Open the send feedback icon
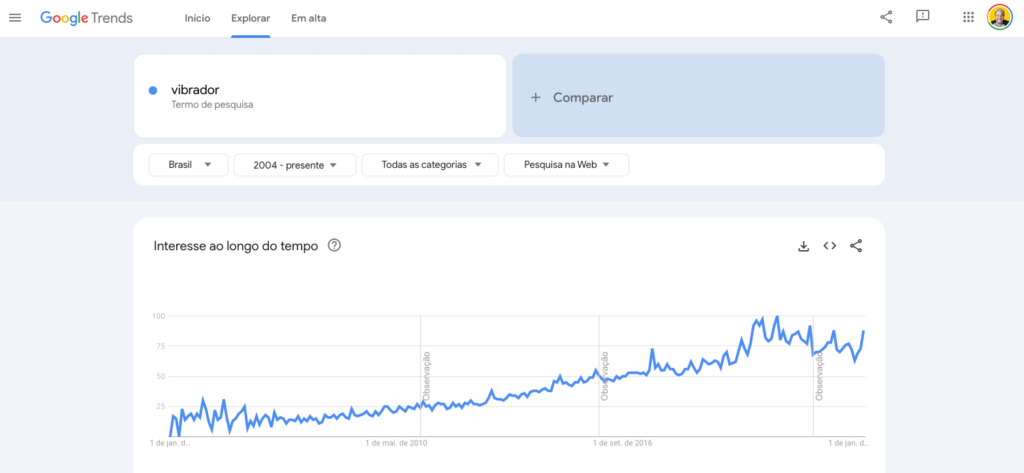1024x473 pixels. pos(923,17)
